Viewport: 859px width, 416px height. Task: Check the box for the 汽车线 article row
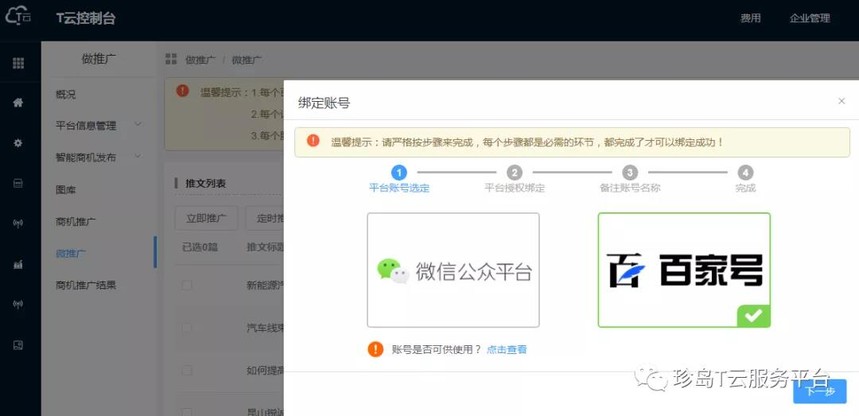pos(187,328)
